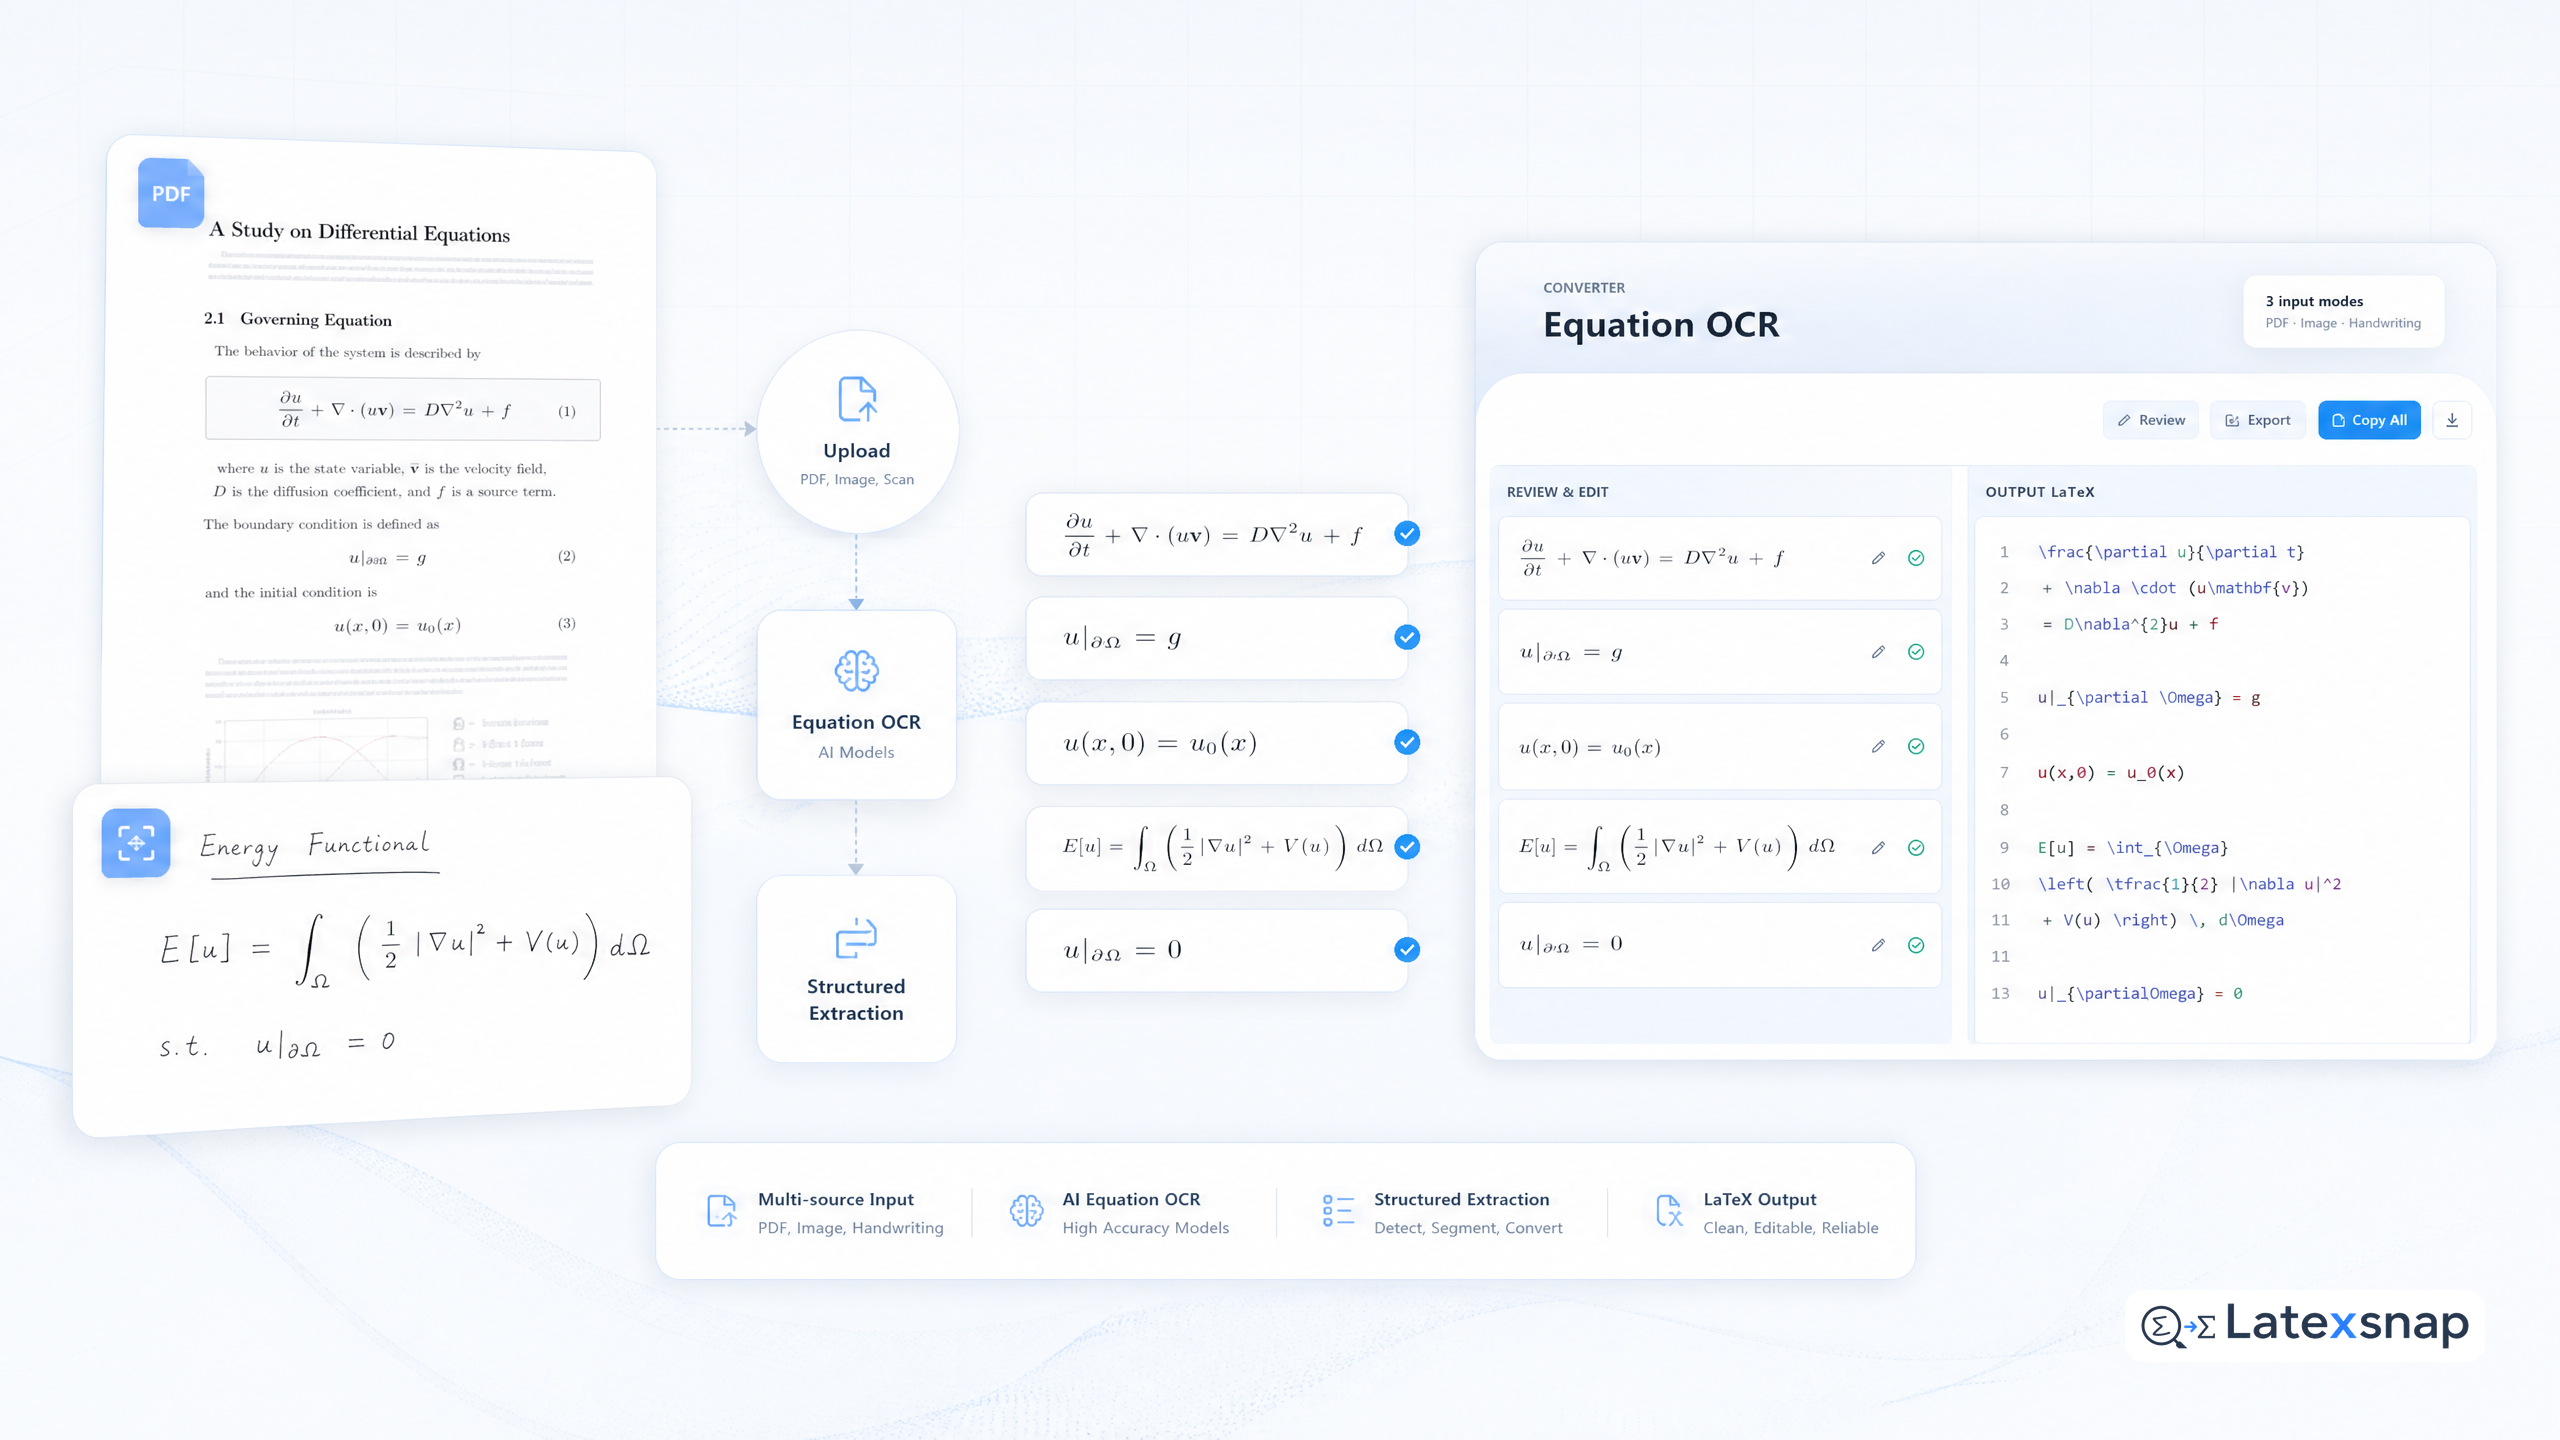Click the Multi-source Input document icon
The height and width of the screenshot is (1440, 2560).
[722, 1211]
